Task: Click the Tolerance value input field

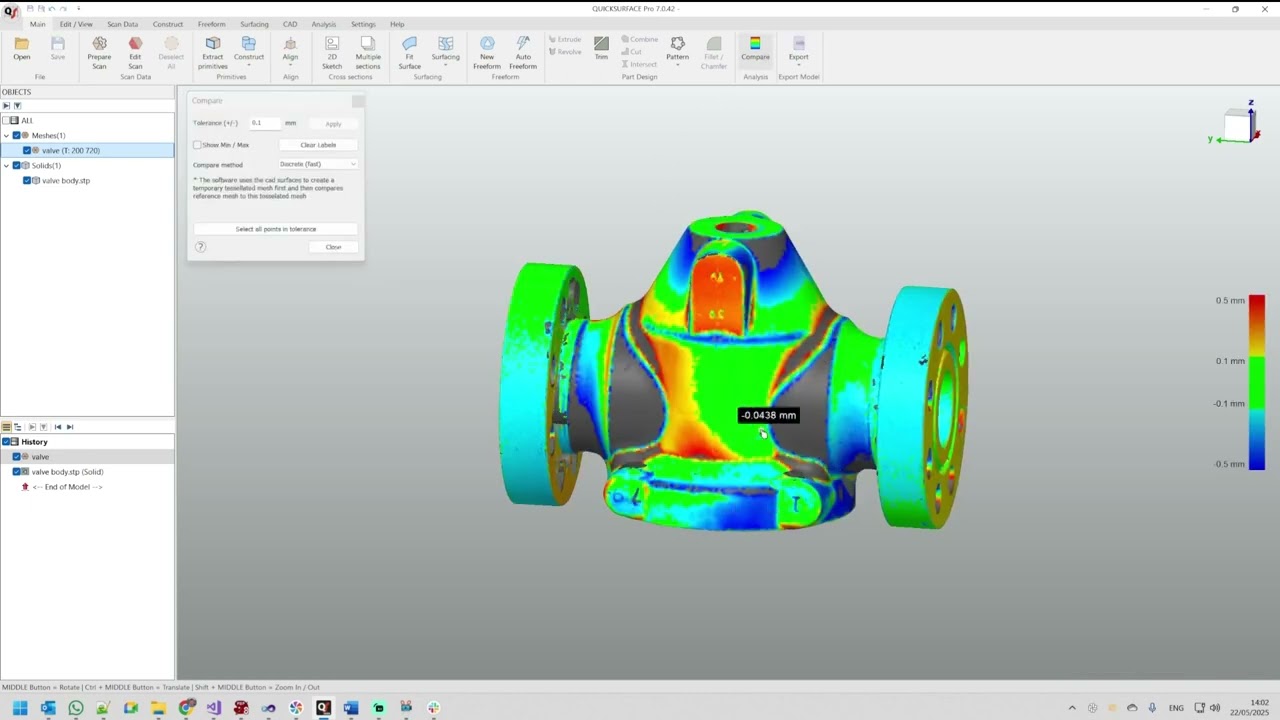Action: click(265, 123)
